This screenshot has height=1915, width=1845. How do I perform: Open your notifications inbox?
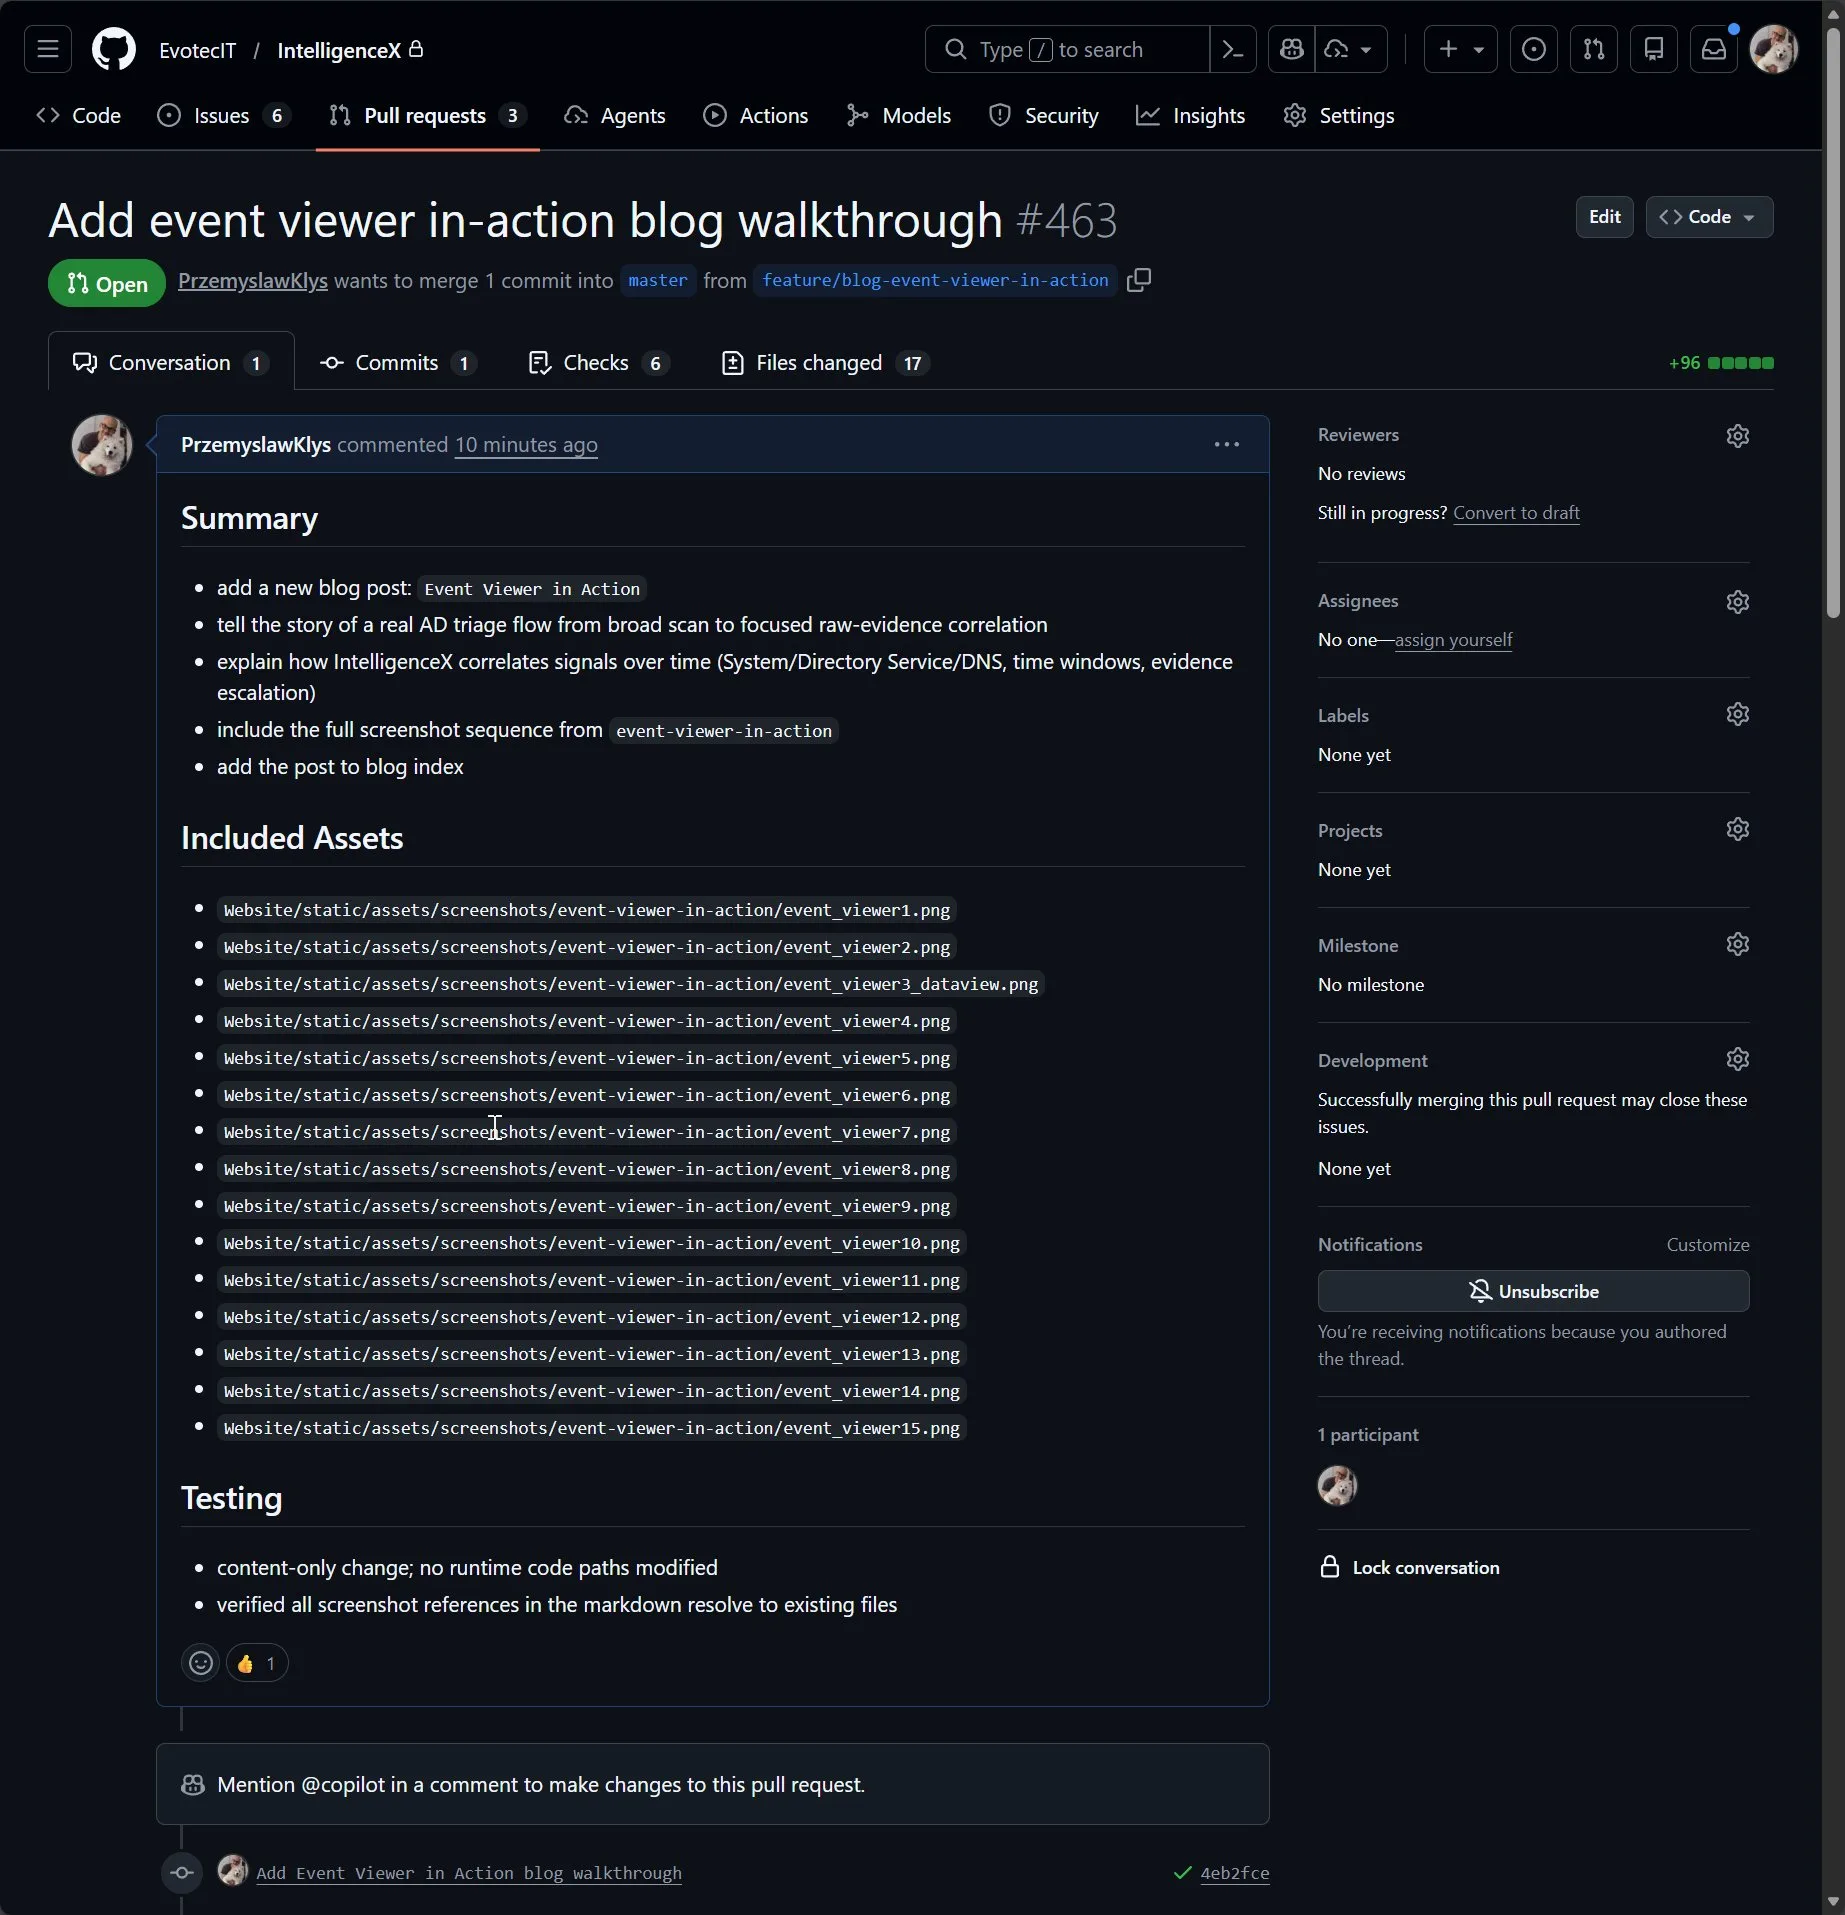(x=1714, y=49)
